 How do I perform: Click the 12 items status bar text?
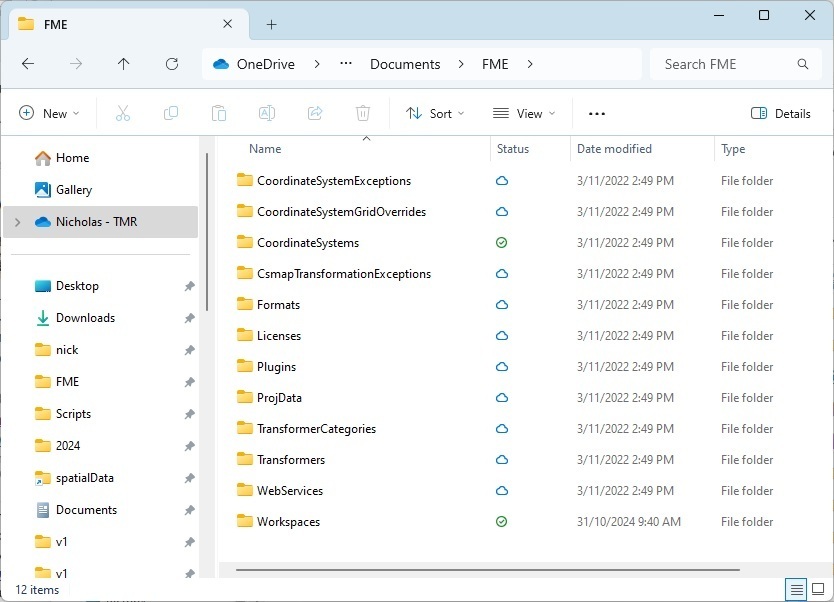coord(37,590)
